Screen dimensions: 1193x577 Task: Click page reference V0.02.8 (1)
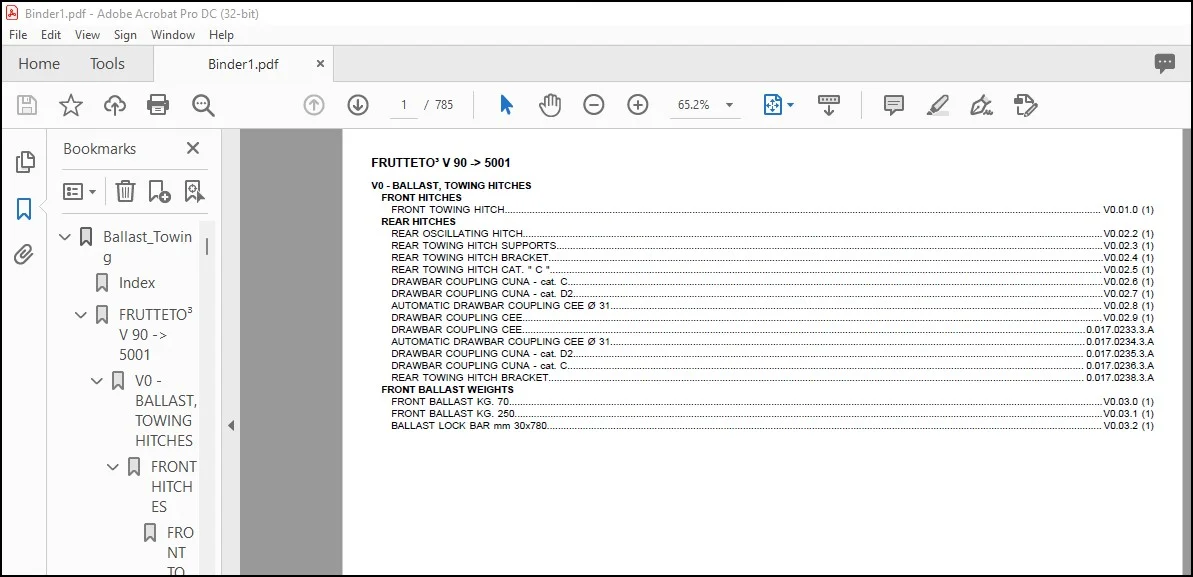(x=1129, y=305)
